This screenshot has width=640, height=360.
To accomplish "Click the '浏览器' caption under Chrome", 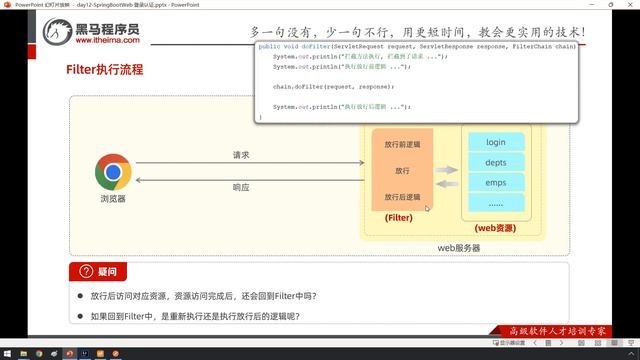I will (x=113, y=199).
